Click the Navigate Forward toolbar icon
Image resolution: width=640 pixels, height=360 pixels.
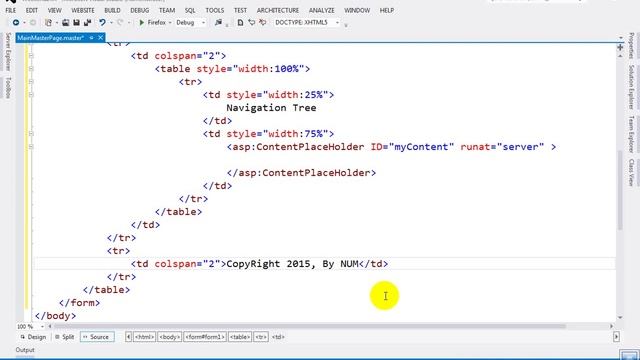[x=33, y=22]
